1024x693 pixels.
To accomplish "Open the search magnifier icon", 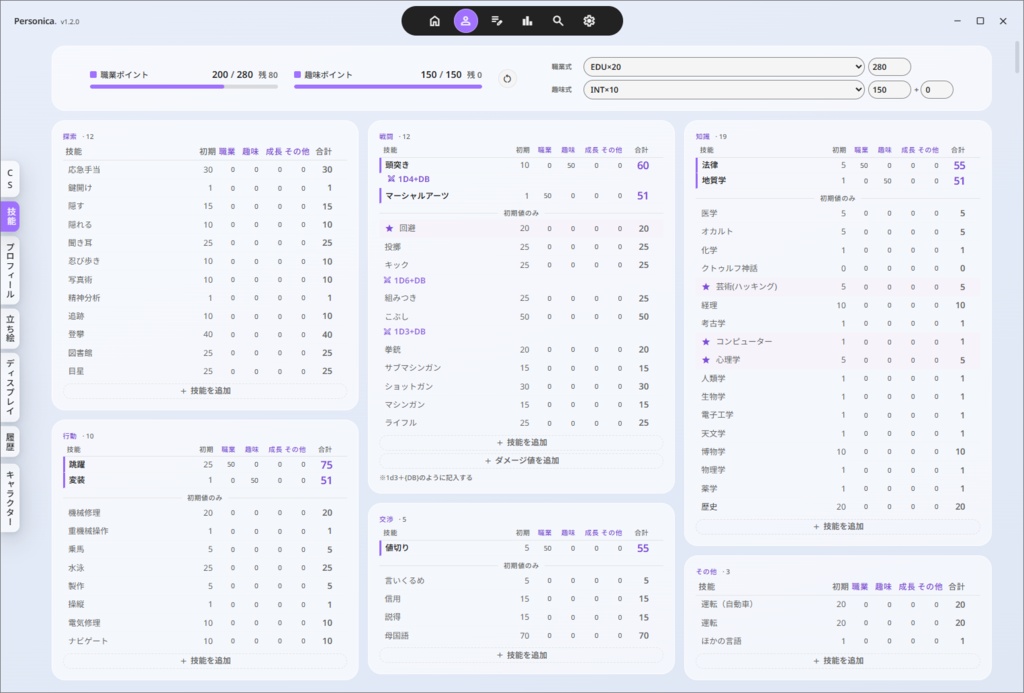I will click(558, 21).
